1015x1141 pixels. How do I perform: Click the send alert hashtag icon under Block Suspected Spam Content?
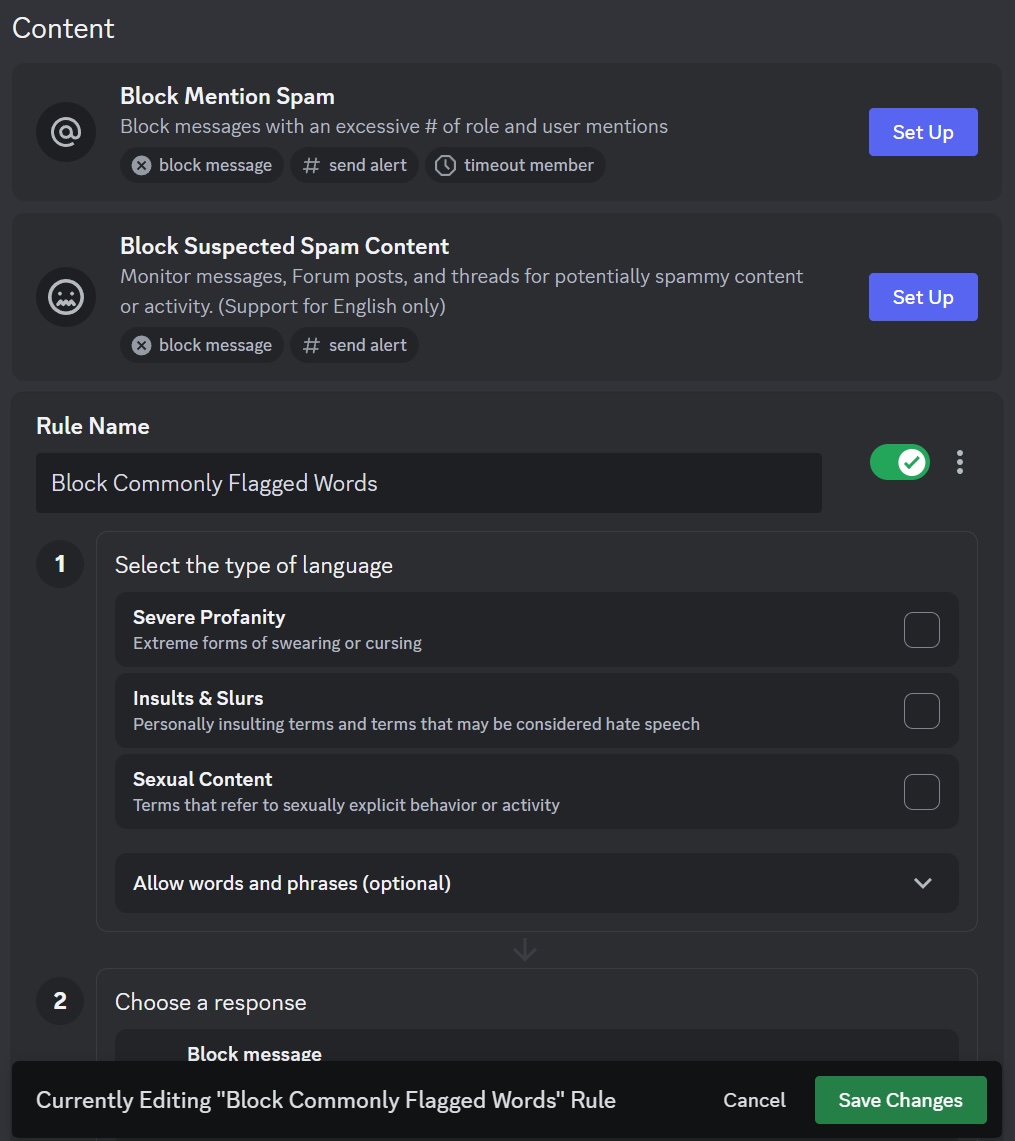[310, 345]
